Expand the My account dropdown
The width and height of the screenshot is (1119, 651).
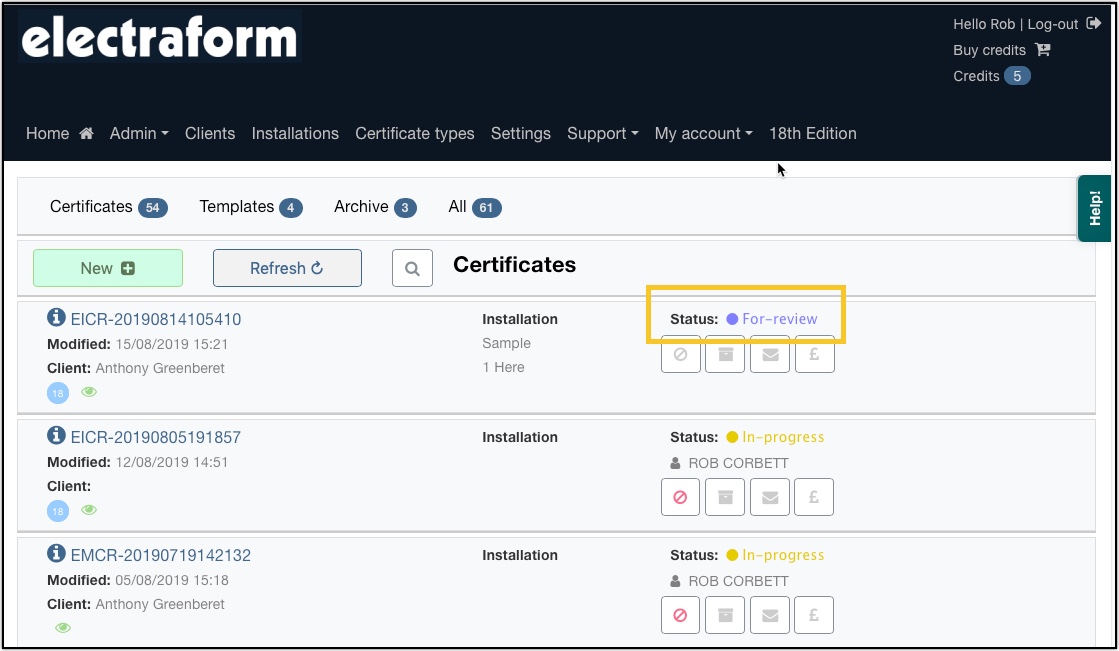pyautogui.click(x=704, y=133)
